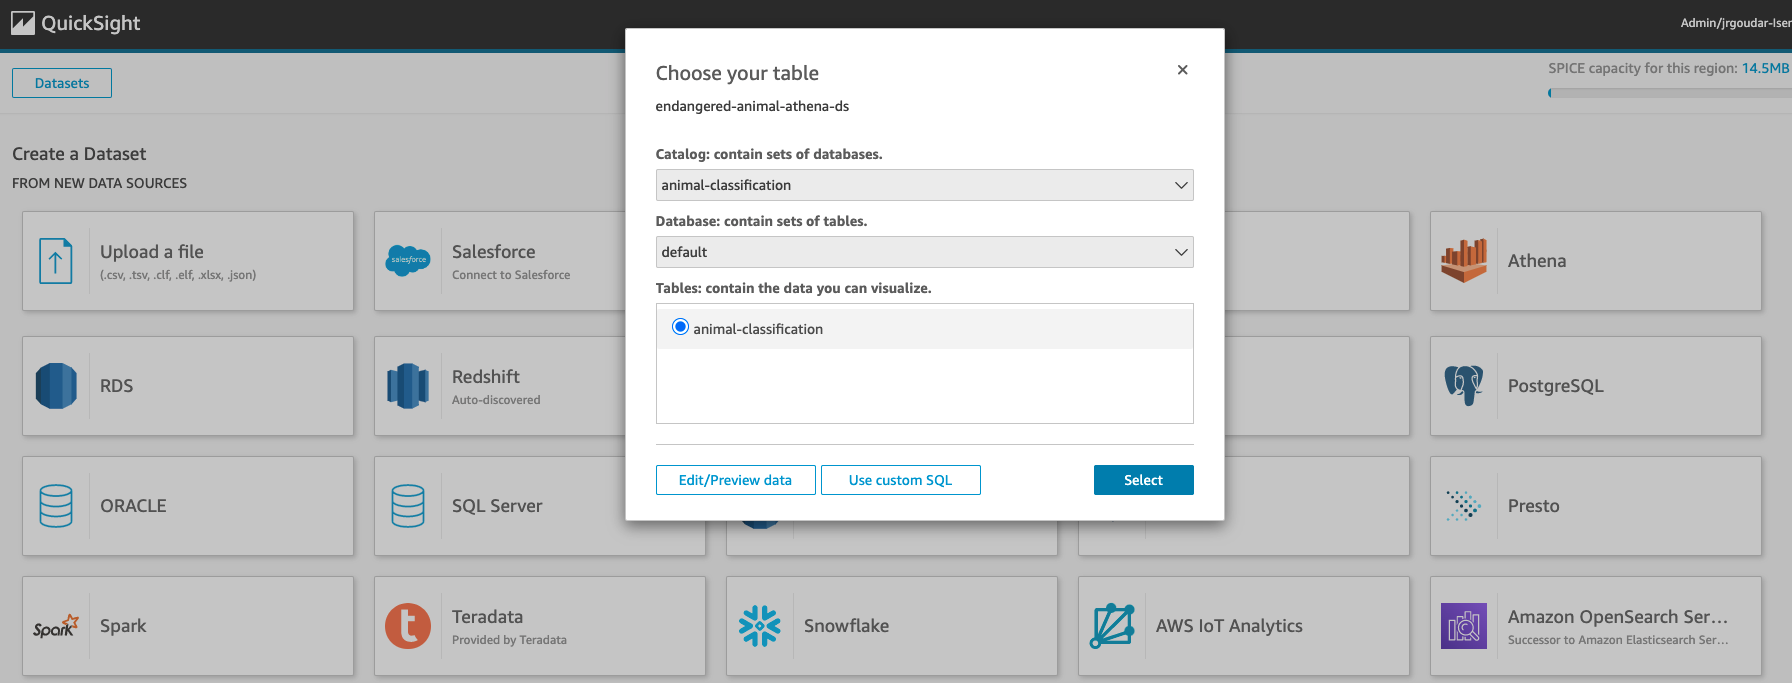Choose the Salesforce data source title

[493, 252]
